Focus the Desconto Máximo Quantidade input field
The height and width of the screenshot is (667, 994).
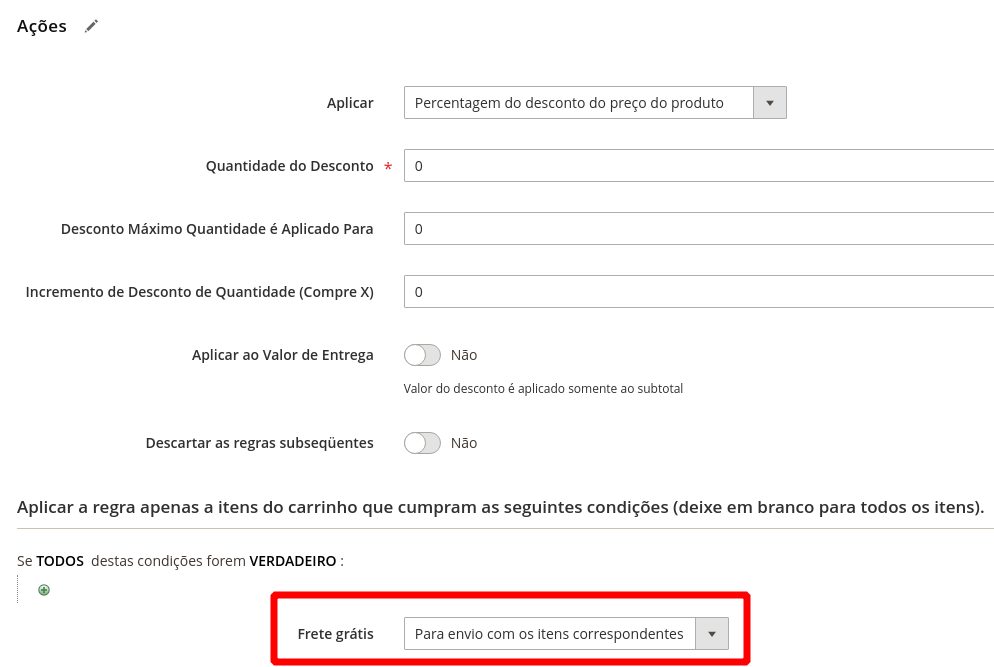pos(699,229)
